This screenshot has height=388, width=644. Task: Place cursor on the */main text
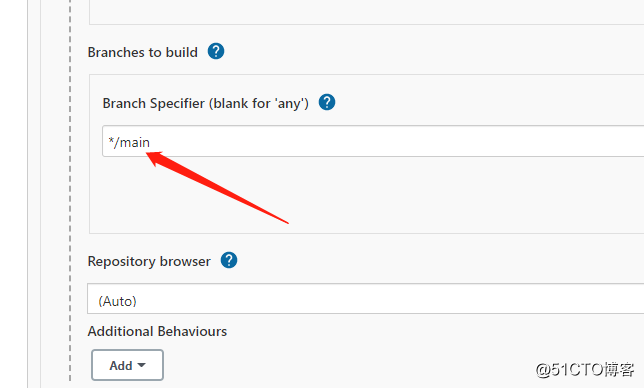pos(129,142)
